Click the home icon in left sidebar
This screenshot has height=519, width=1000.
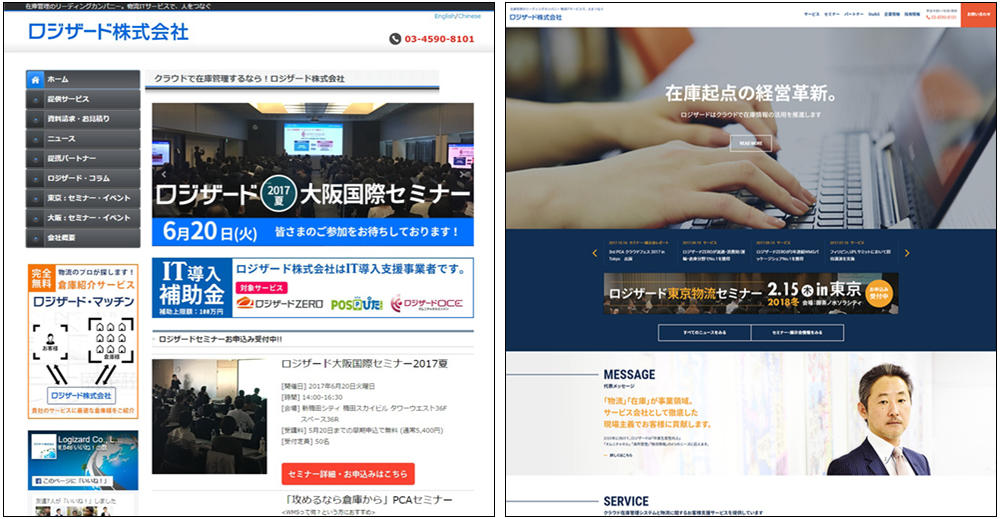click(35, 79)
